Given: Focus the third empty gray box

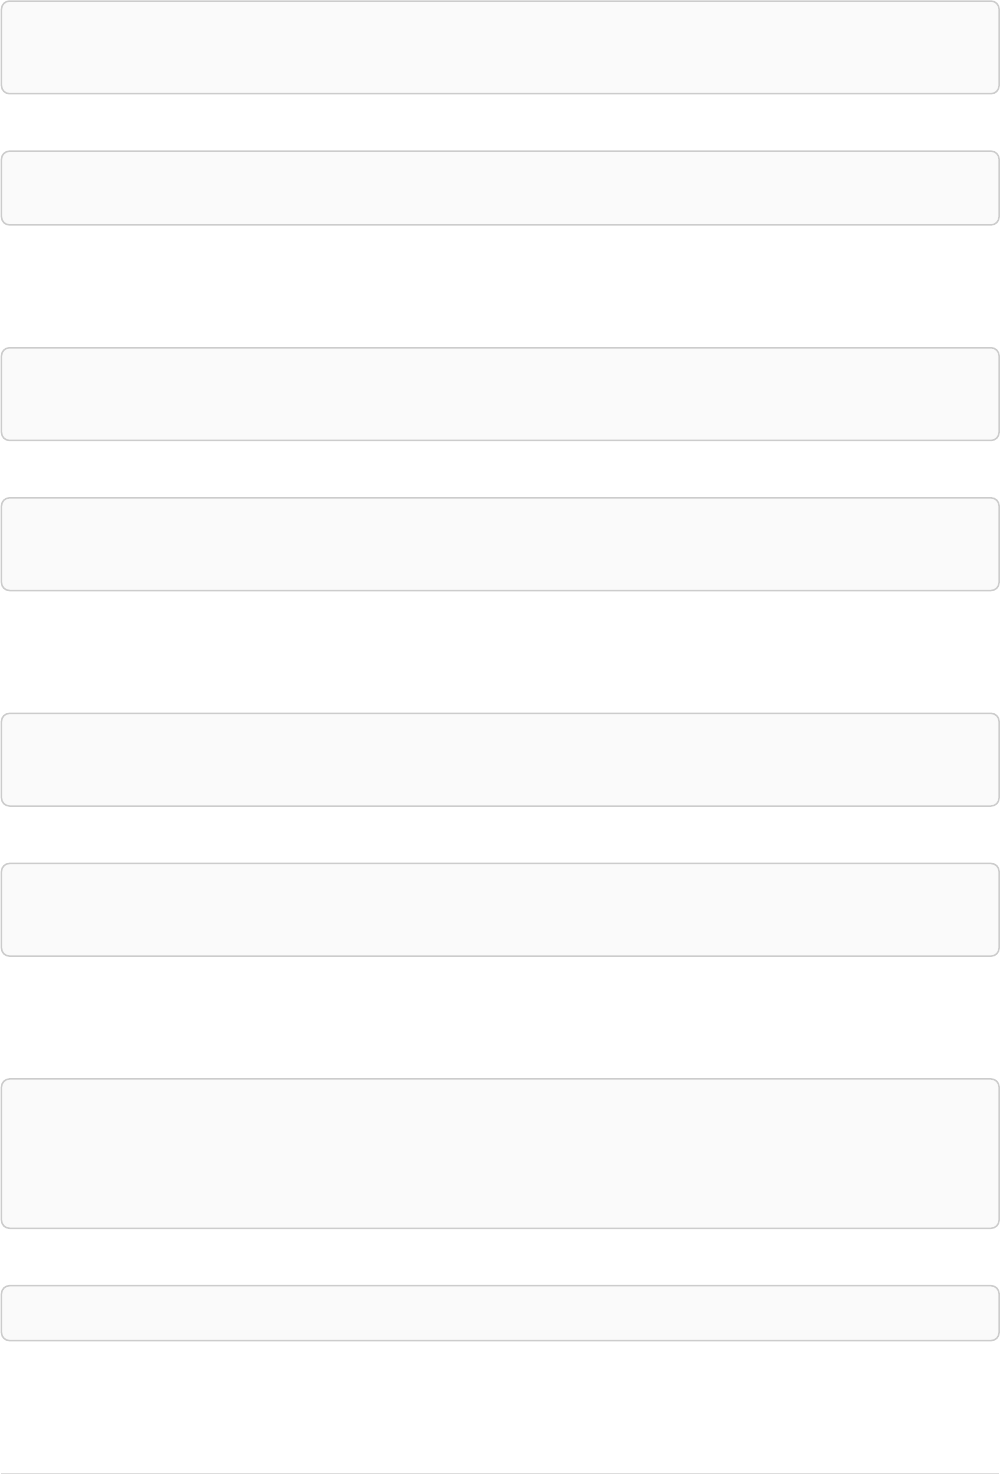Looking at the screenshot, I should (500, 394).
